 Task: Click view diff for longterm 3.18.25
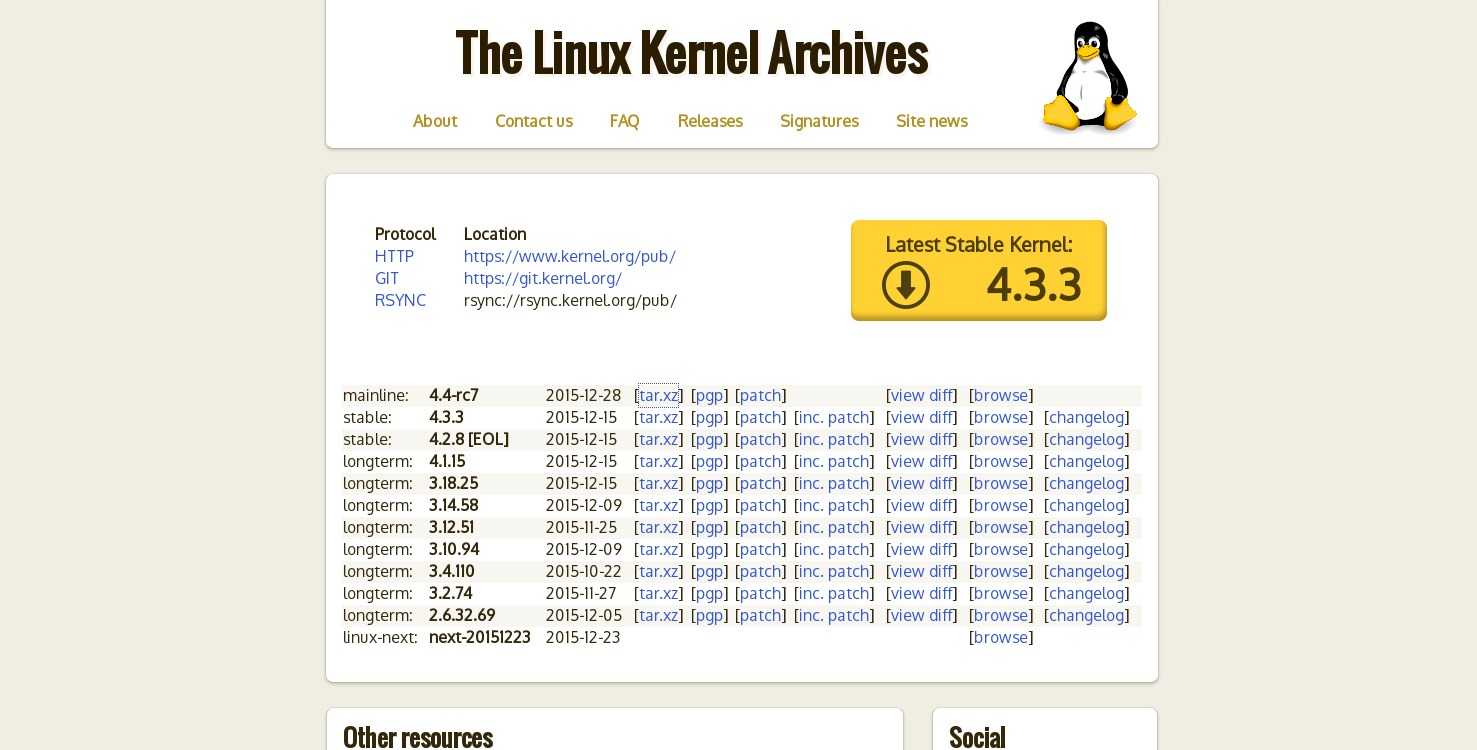click(x=921, y=483)
